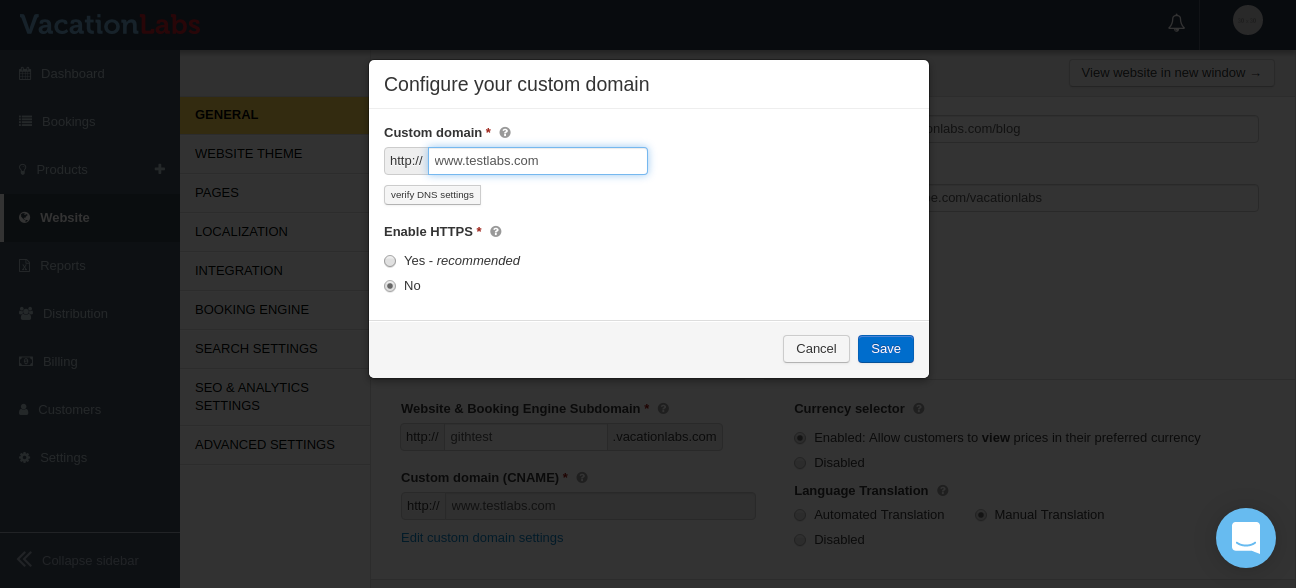Click the notification bell icon

pyautogui.click(x=1176, y=23)
